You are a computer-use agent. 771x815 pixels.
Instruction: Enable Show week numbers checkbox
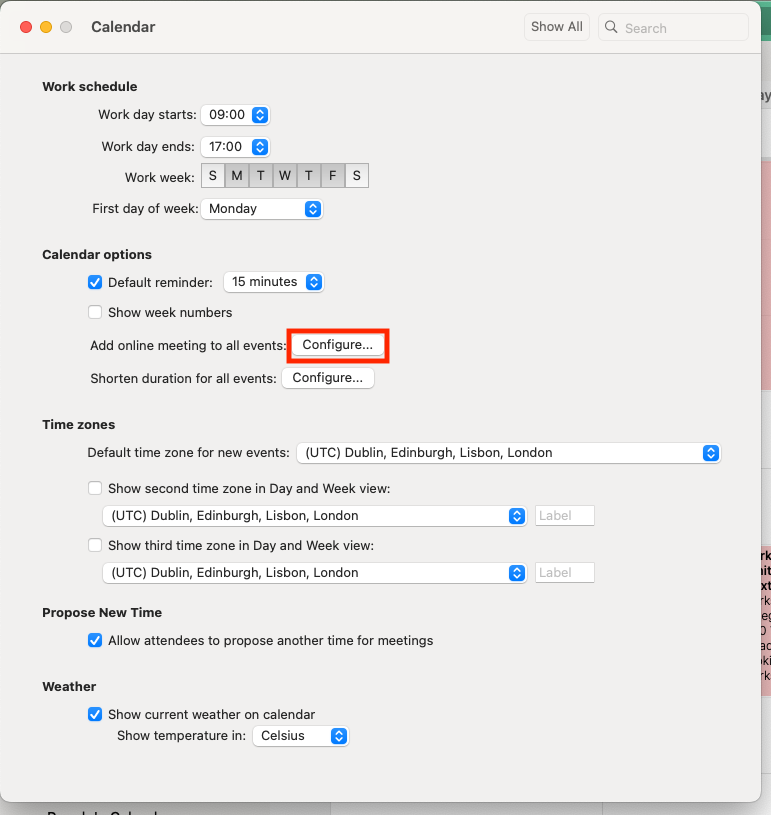pyautogui.click(x=96, y=312)
